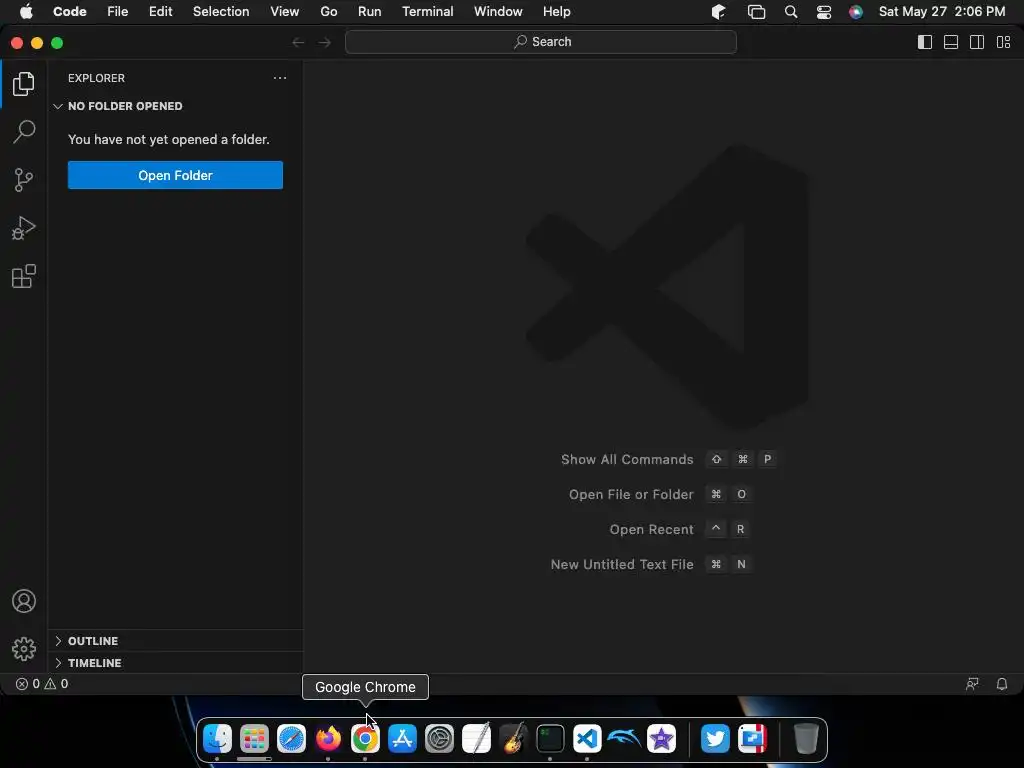Viewport: 1024px width, 768px height.
Task: Expand the OUTLINE section
Action: 175,641
